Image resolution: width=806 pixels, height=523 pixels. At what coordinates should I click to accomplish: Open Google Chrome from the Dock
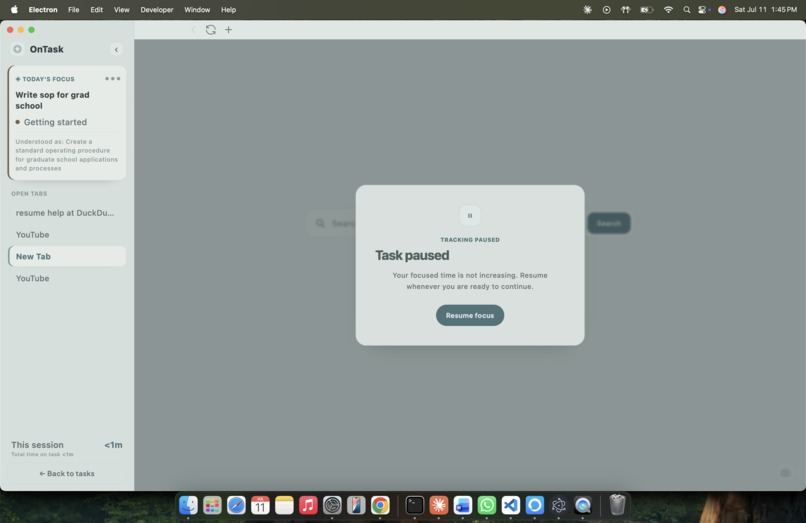click(x=380, y=506)
